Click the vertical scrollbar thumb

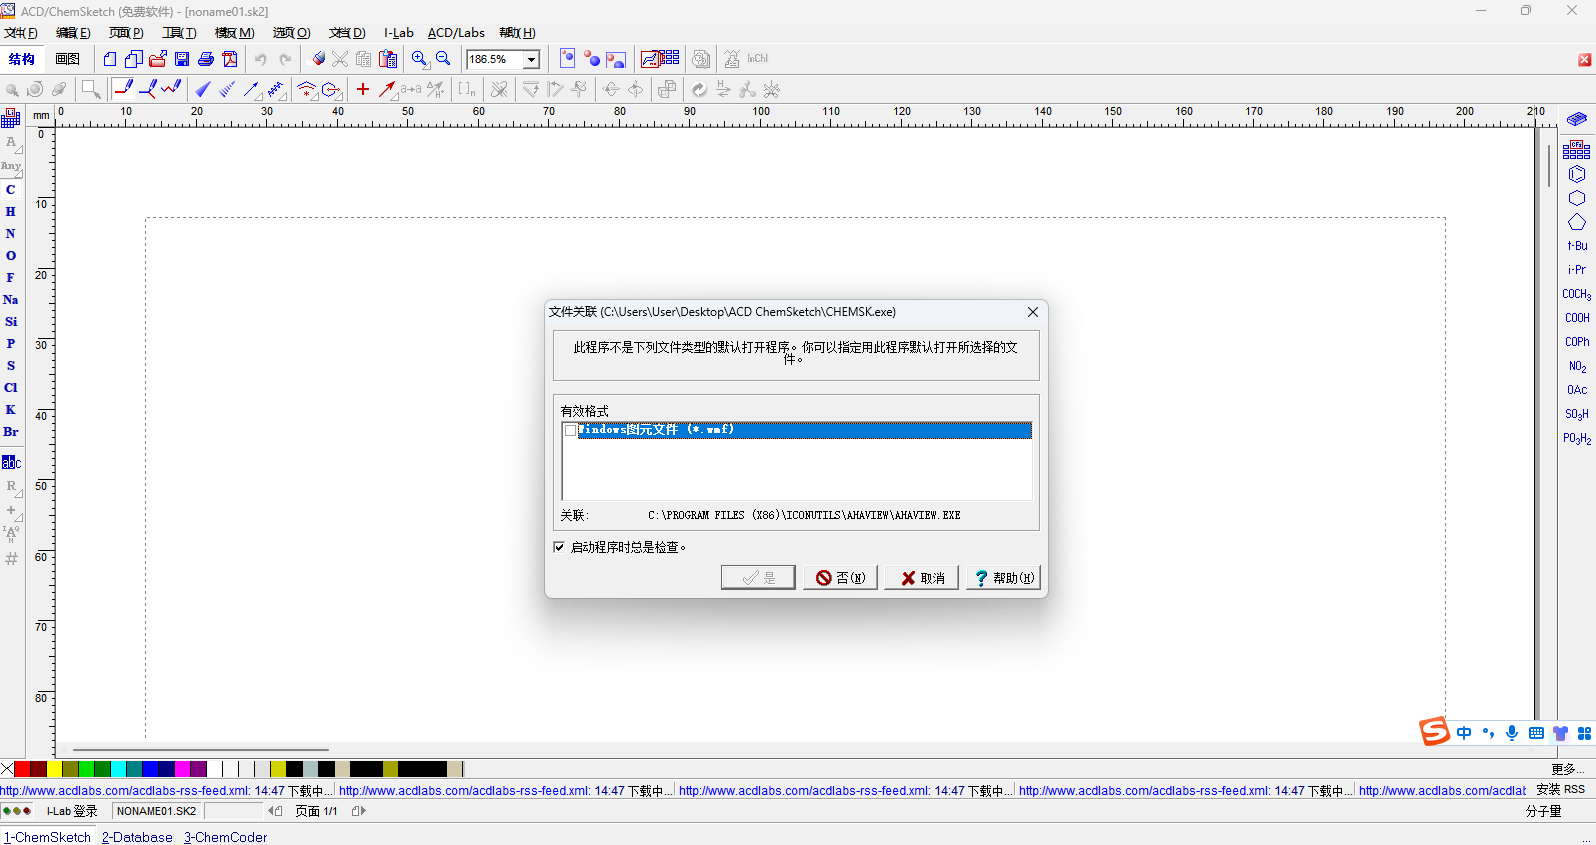(x=1548, y=165)
